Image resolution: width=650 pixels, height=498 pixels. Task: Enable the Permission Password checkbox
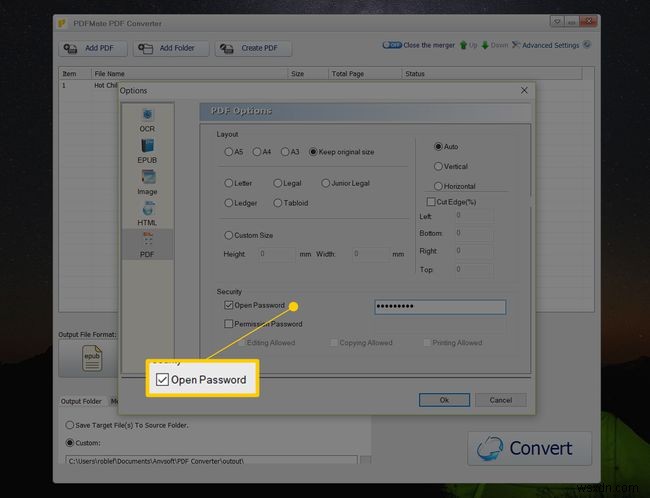pyautogui.click(x=228, y=324)
